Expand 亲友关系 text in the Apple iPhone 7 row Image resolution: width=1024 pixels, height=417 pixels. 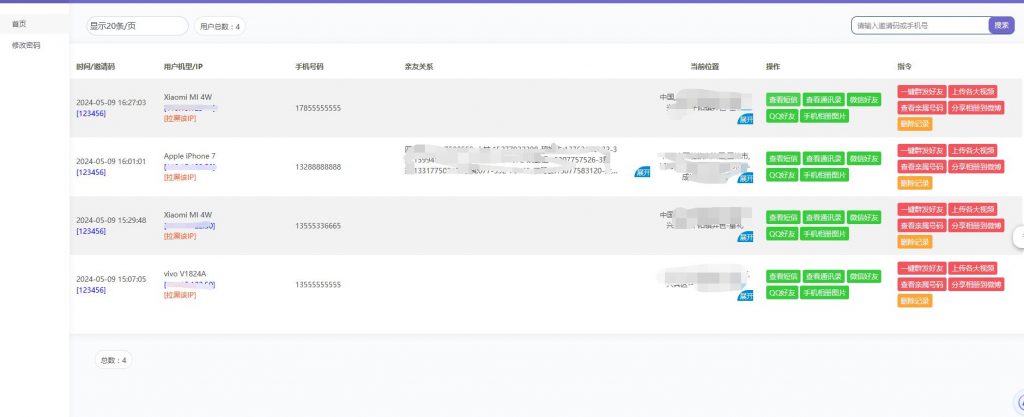point(641,171)
